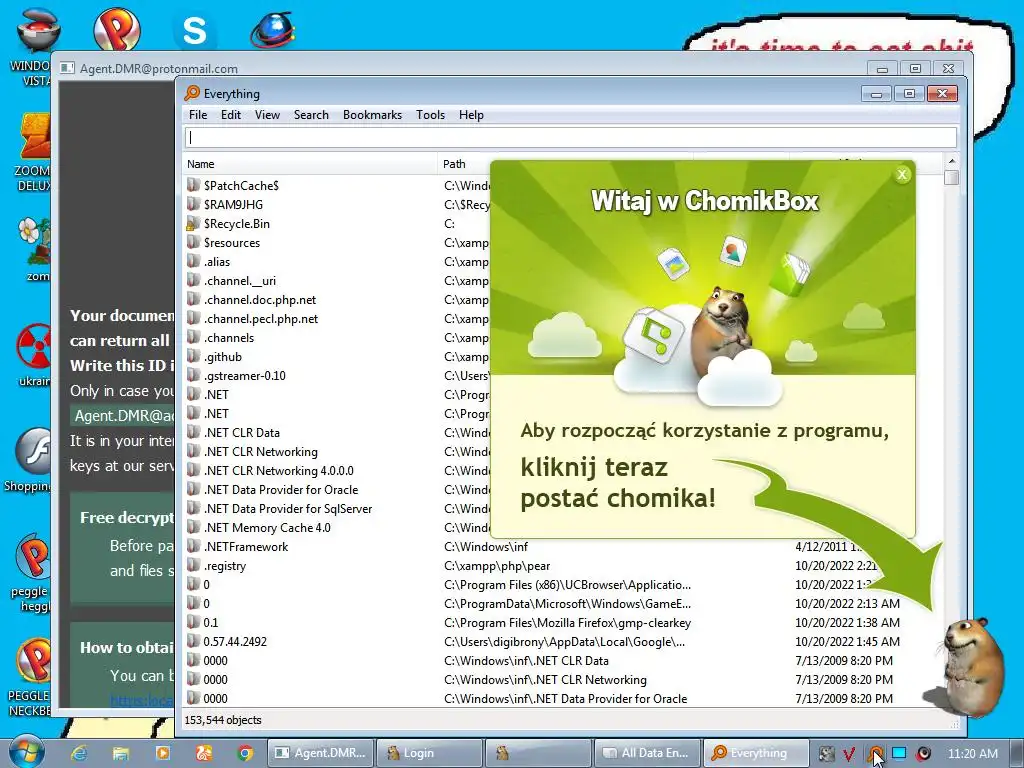Image resolution: width=1024 pixels, height=768 pixels.
Task: Select the .gstreamer-0.10 row
Action: click(244, 376)
